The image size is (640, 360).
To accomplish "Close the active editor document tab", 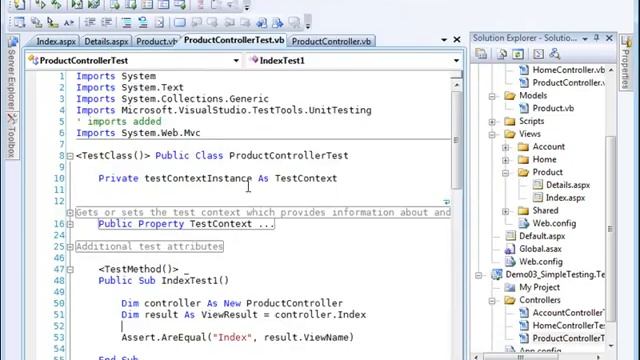I will coord(457,40).
